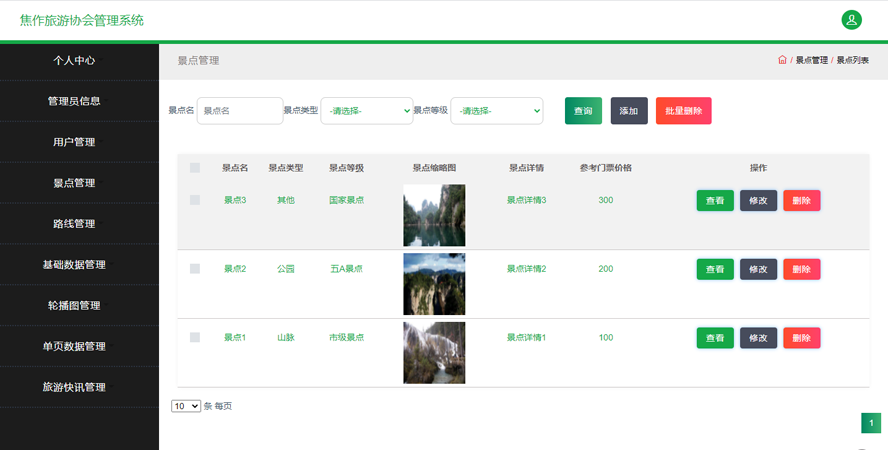
Task: Check the checkbox for 景点3 row
Action: [x=195, y=200]
